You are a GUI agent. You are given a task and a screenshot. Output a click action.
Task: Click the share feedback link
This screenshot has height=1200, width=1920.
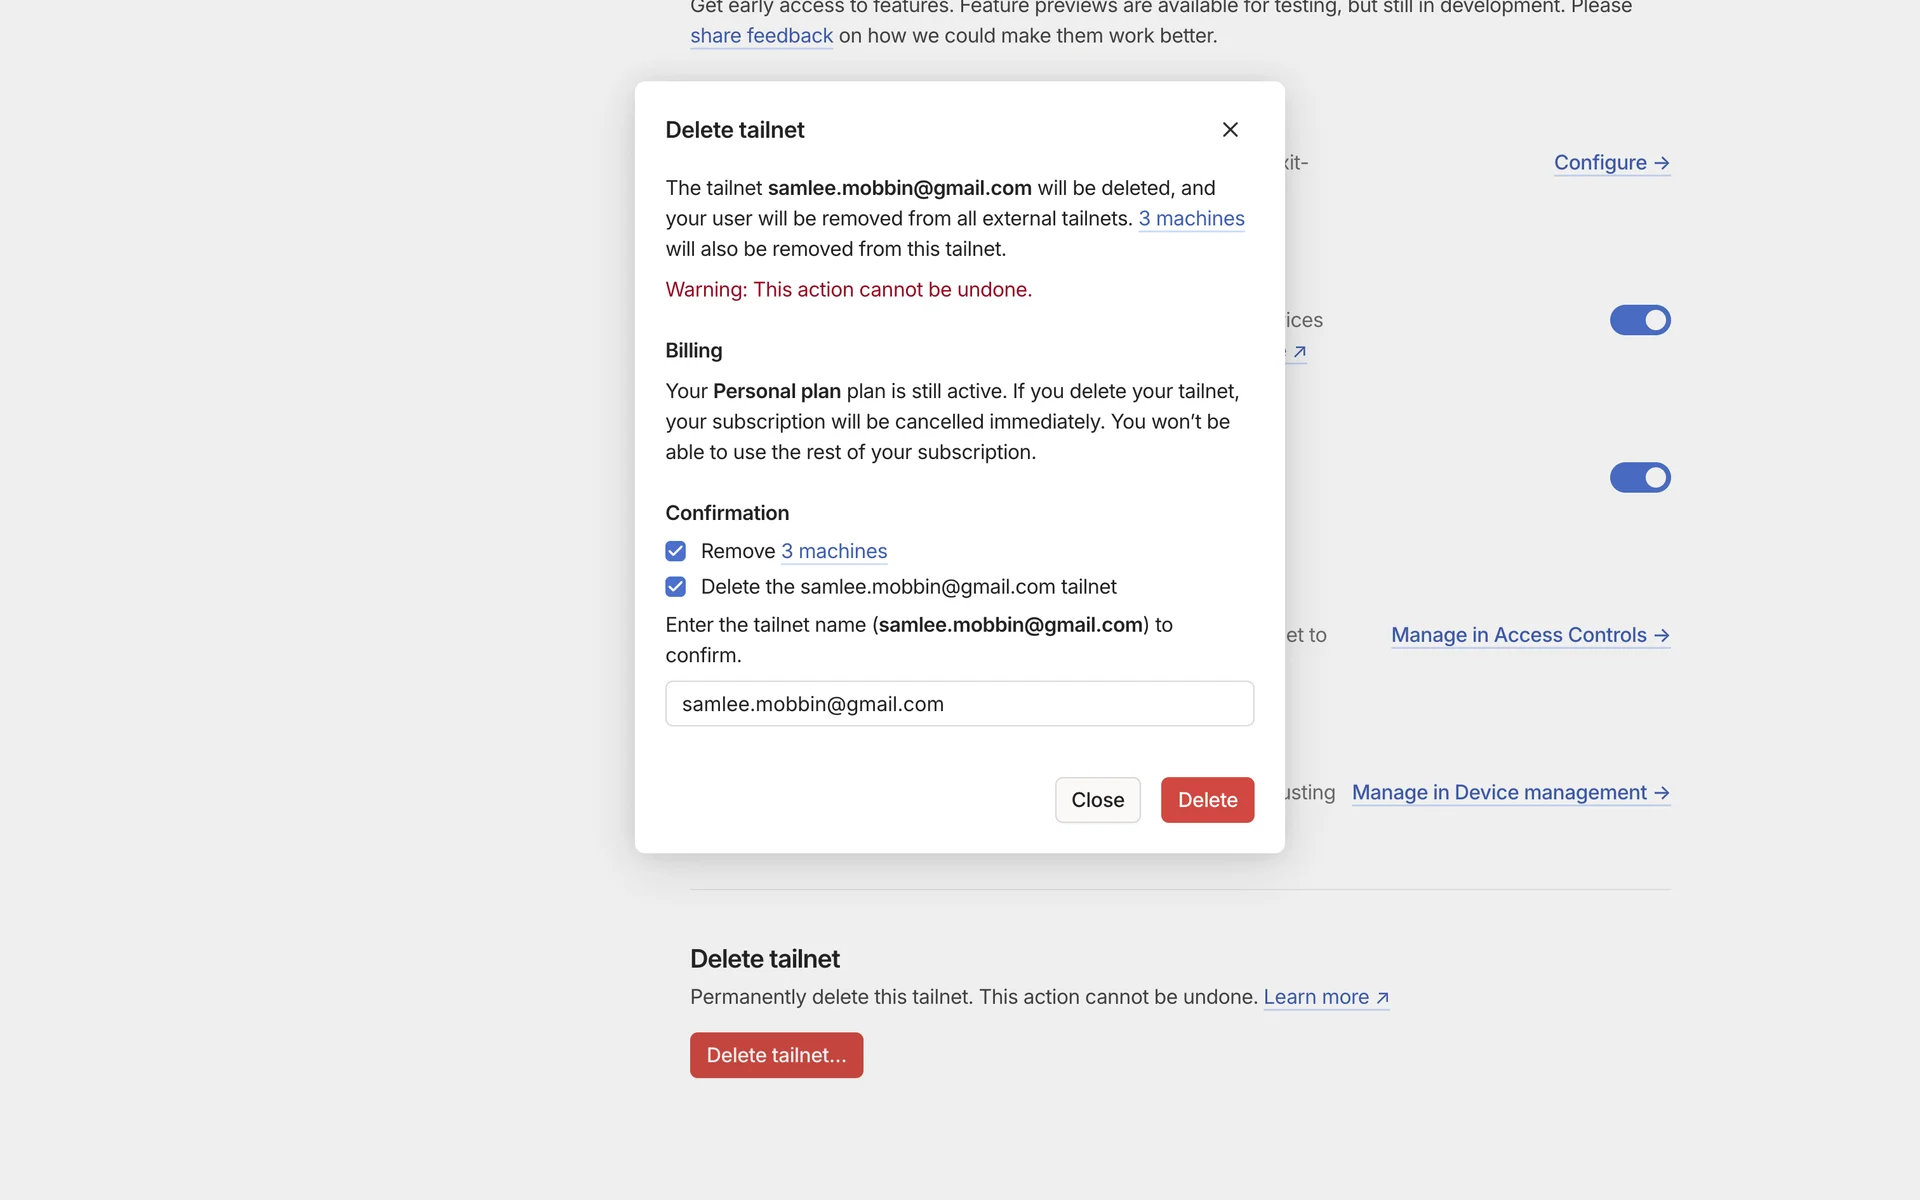[x=761, y=36]
